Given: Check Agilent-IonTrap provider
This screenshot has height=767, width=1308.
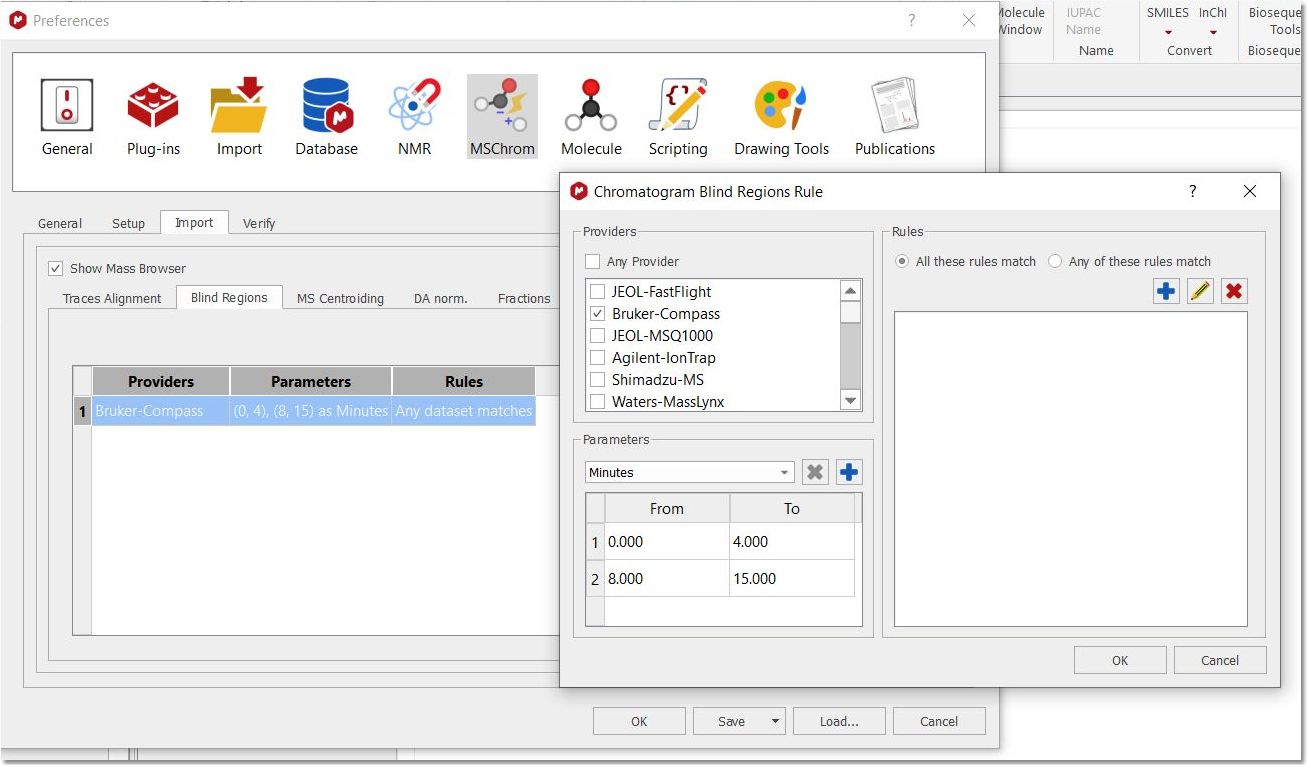Looking at the screenshot, I should point(598,358).
